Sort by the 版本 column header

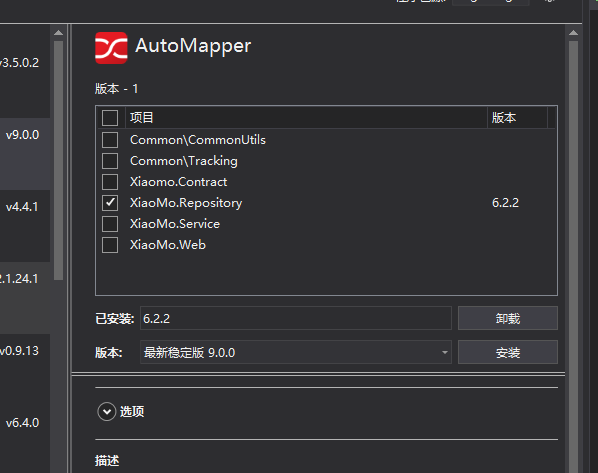(x=517, y=117)
